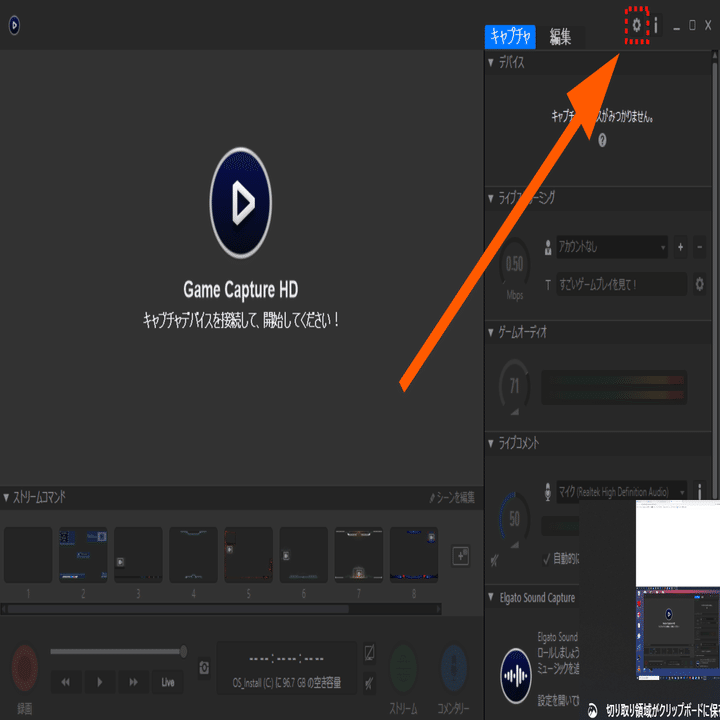This screenshot has width=720, height=720.
Task: Open the マイク (Realtek) input dropdown
Action: (622, 492)
